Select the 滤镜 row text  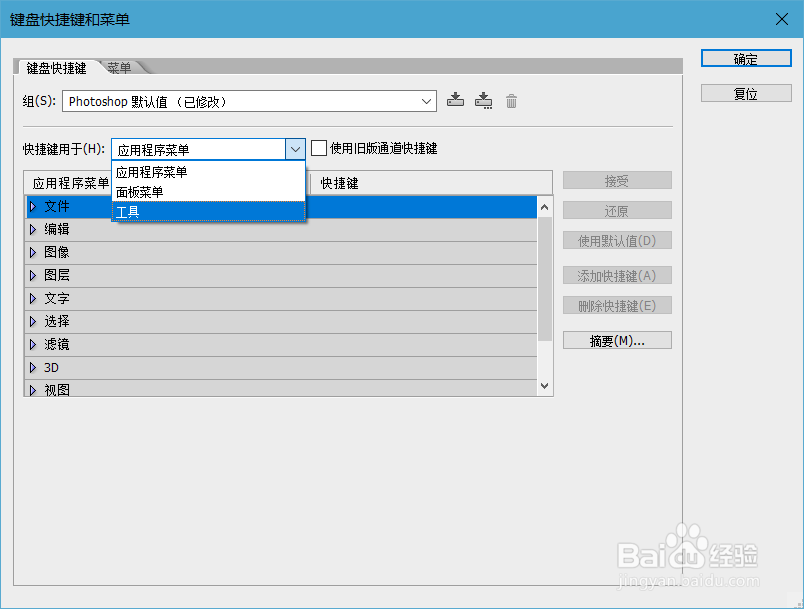coord(56,344)
